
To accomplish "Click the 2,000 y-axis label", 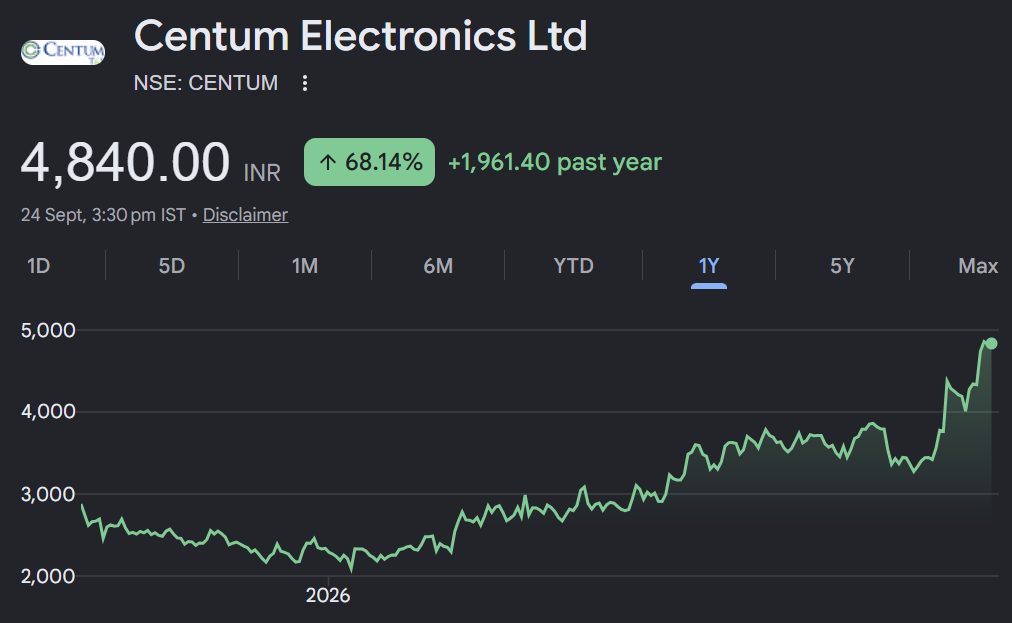I will [x=48, y=576].
